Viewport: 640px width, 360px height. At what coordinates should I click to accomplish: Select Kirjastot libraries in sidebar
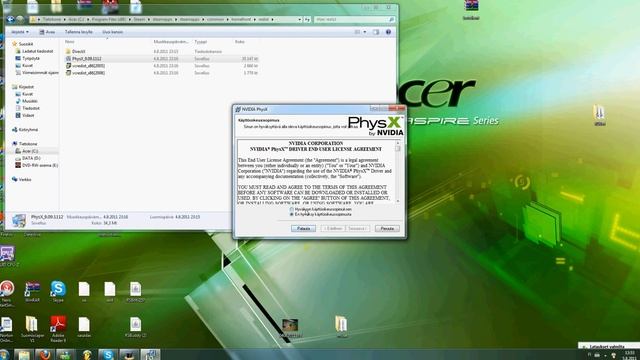[23, 87]
